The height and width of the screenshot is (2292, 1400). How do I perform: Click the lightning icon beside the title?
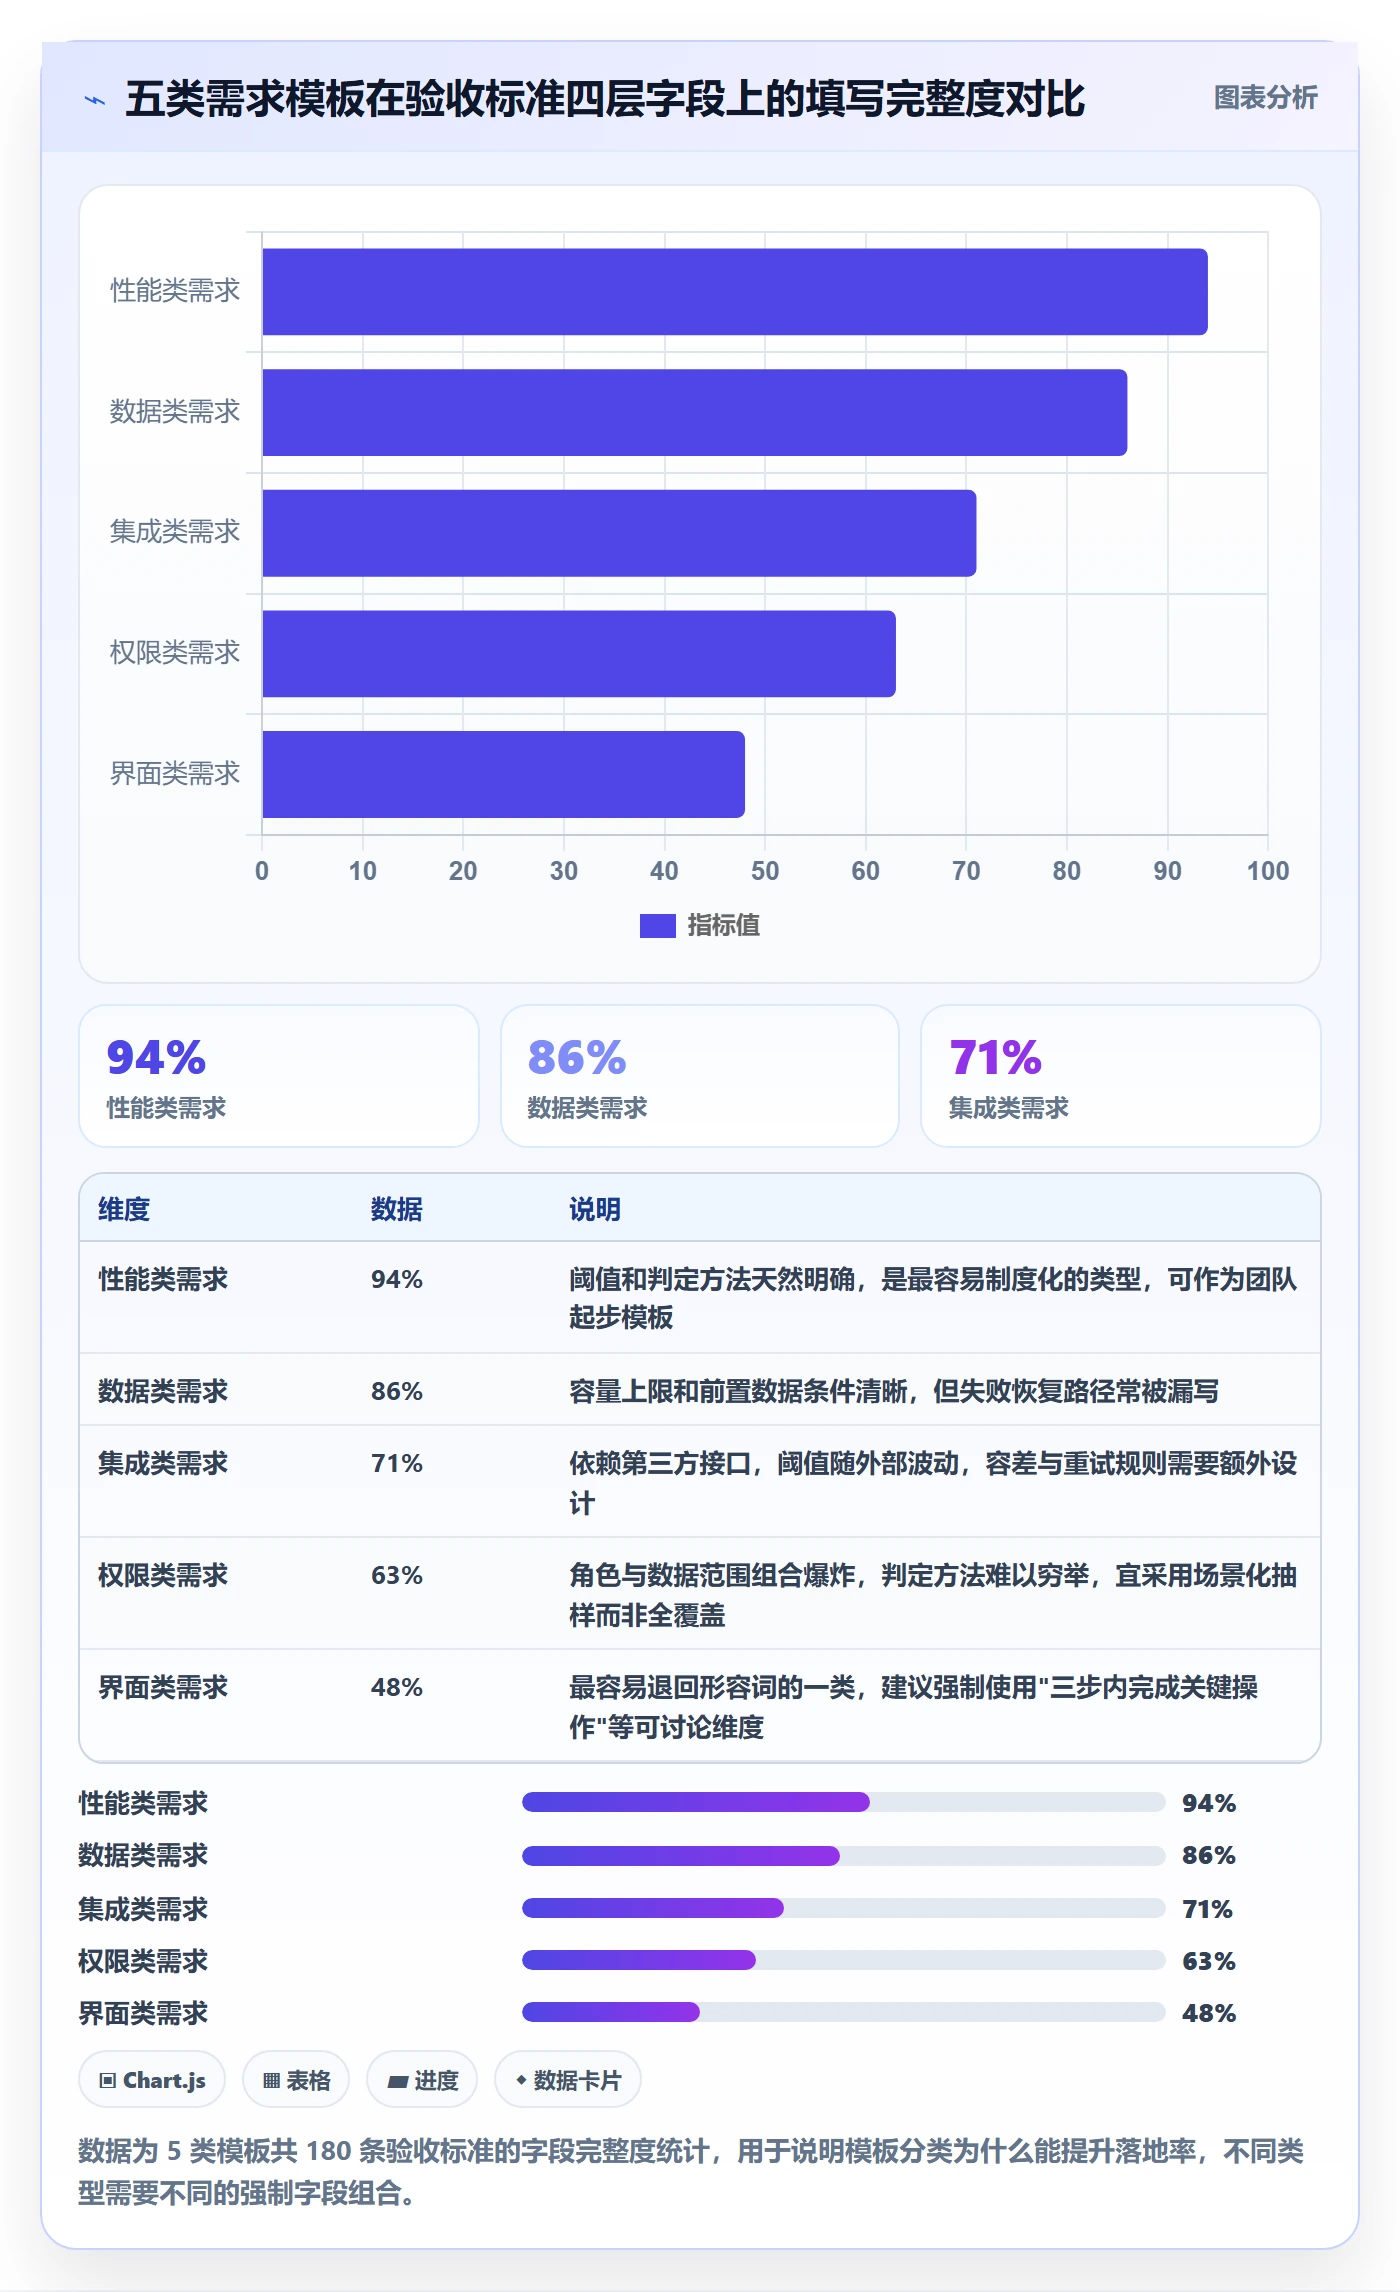tap(95, 100)
